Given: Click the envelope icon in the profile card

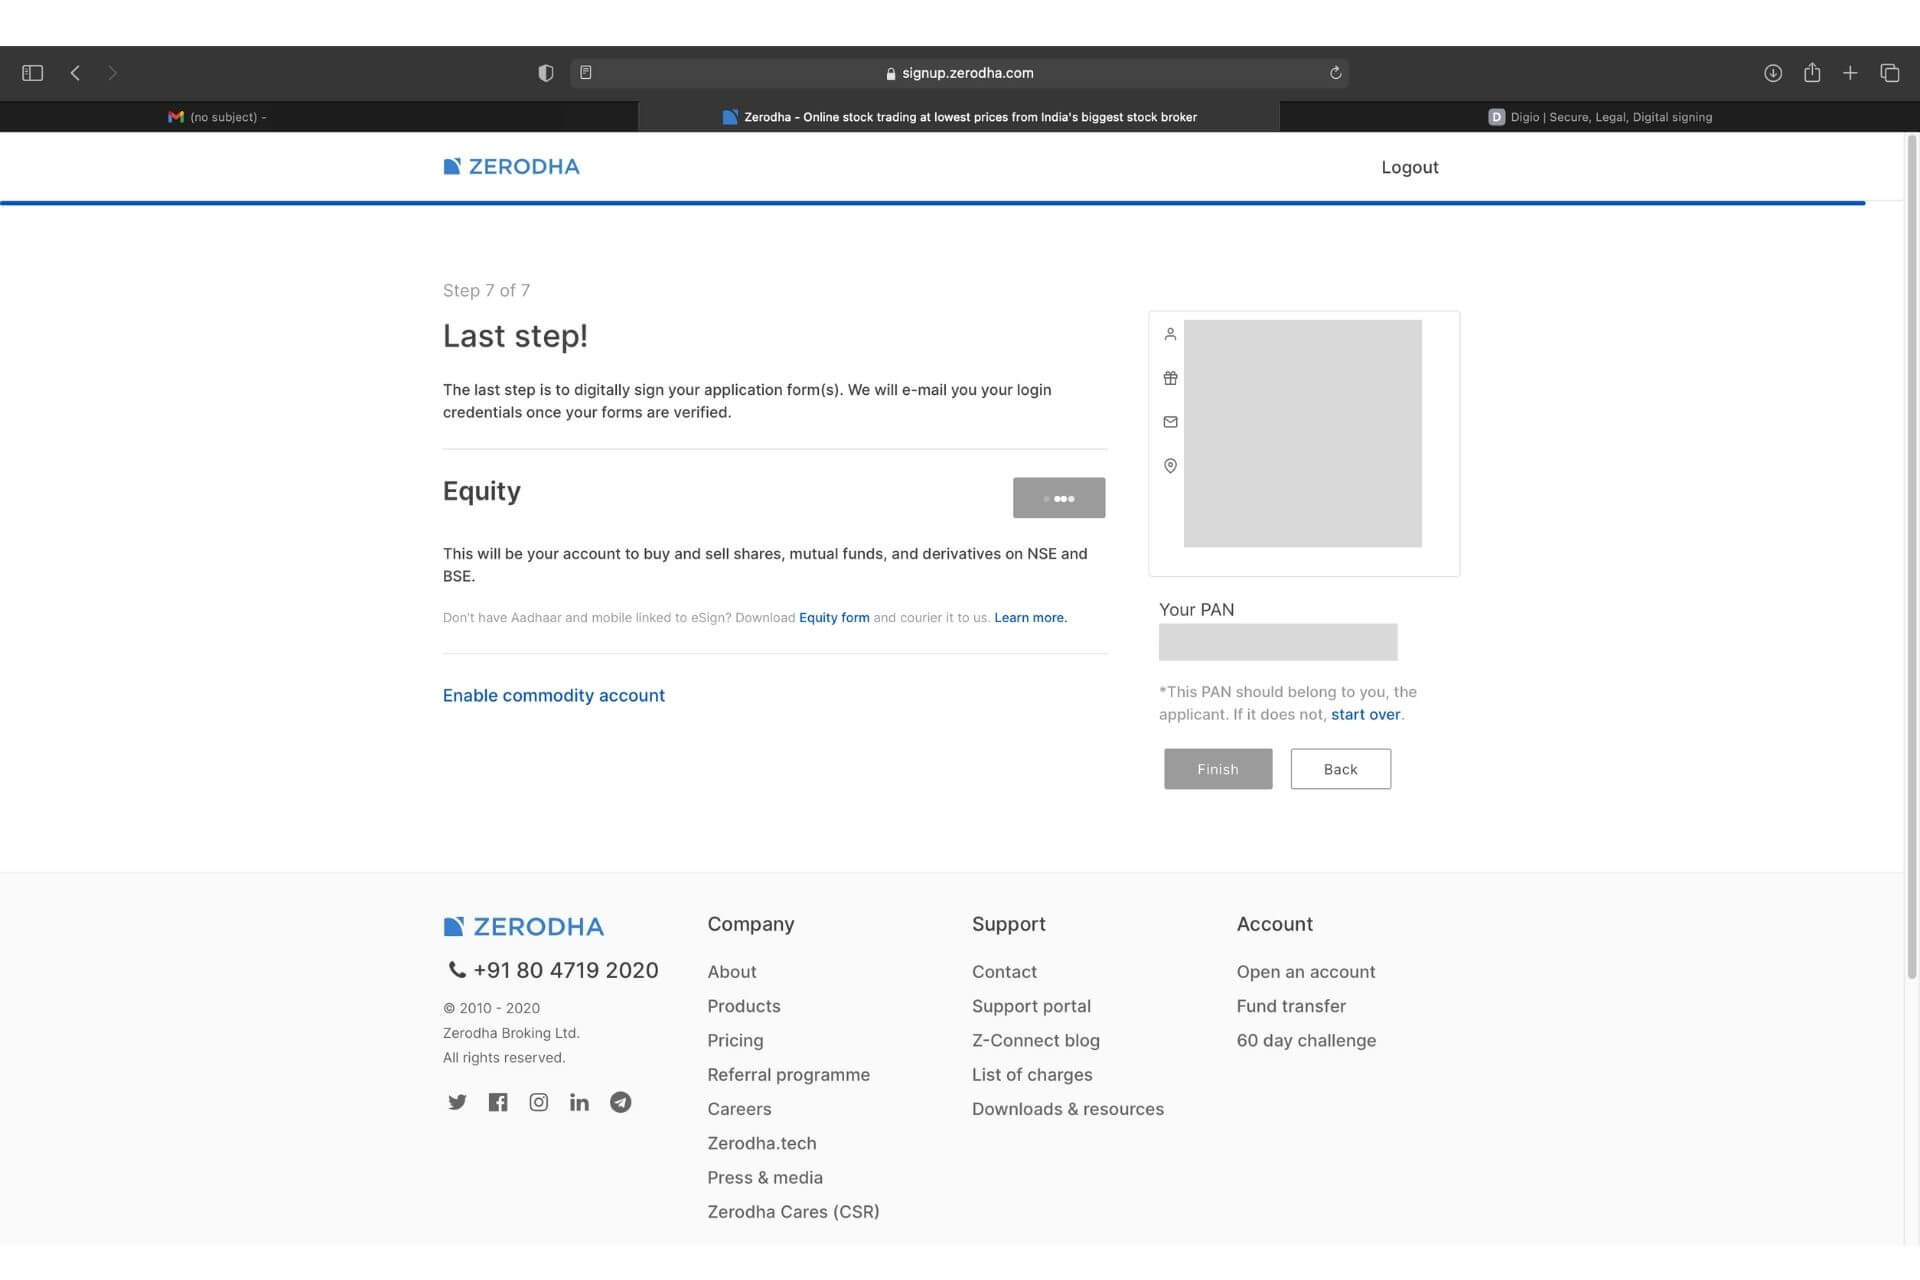Looking at the screenshot, I should 1170,422.
